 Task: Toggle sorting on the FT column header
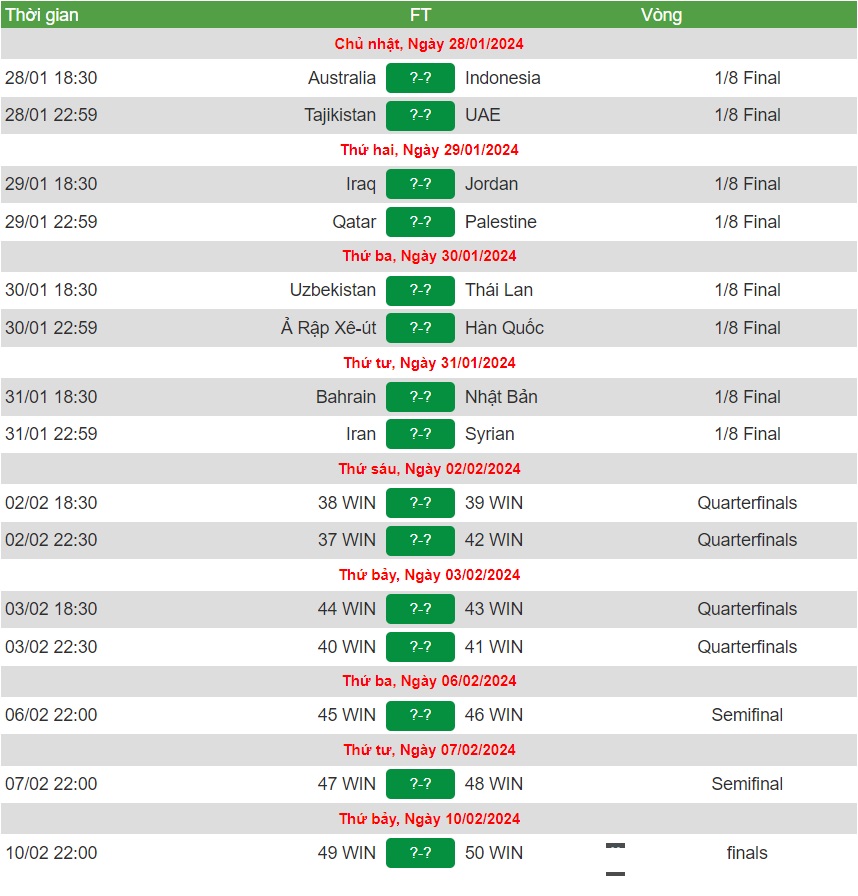pyautogui.click(x=420, y=15)
